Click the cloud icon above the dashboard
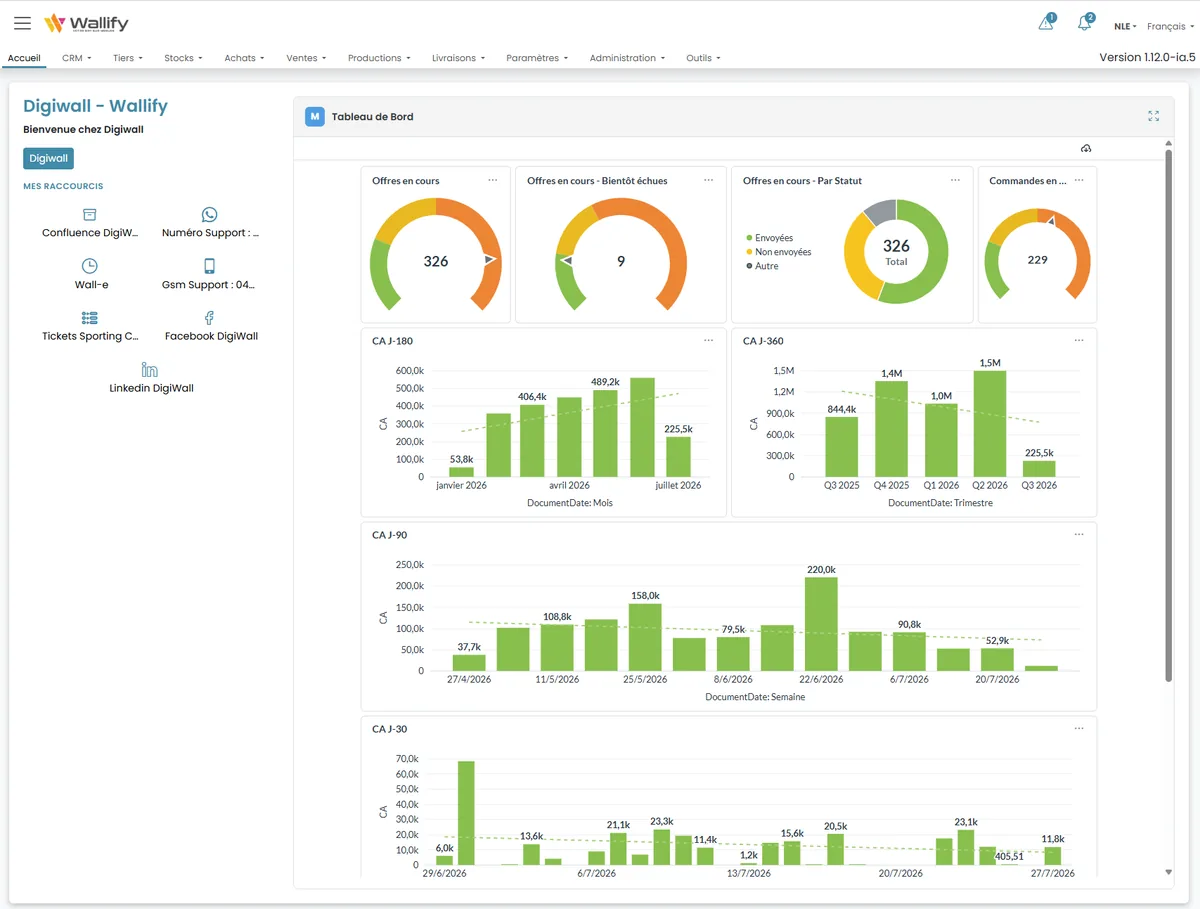Viewport: 1200px width, 909px height. (1086, 149)
